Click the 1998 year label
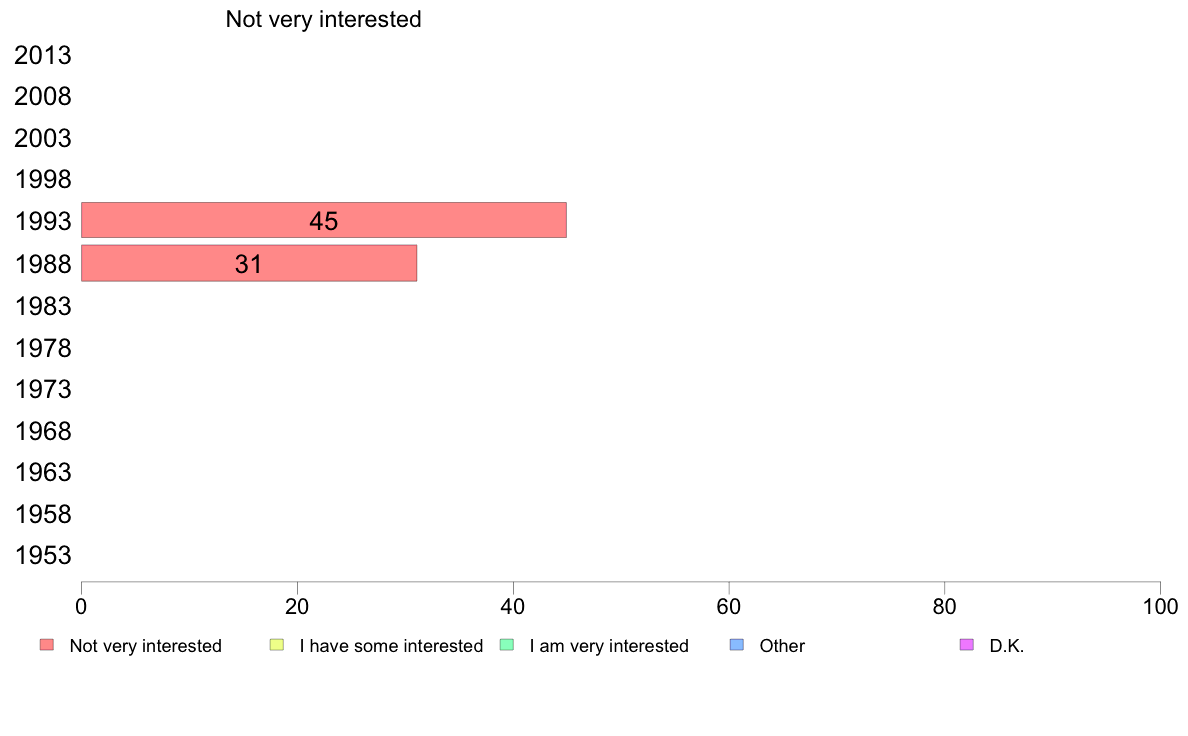Screen dimensions: 1188x736 point(42,180)
